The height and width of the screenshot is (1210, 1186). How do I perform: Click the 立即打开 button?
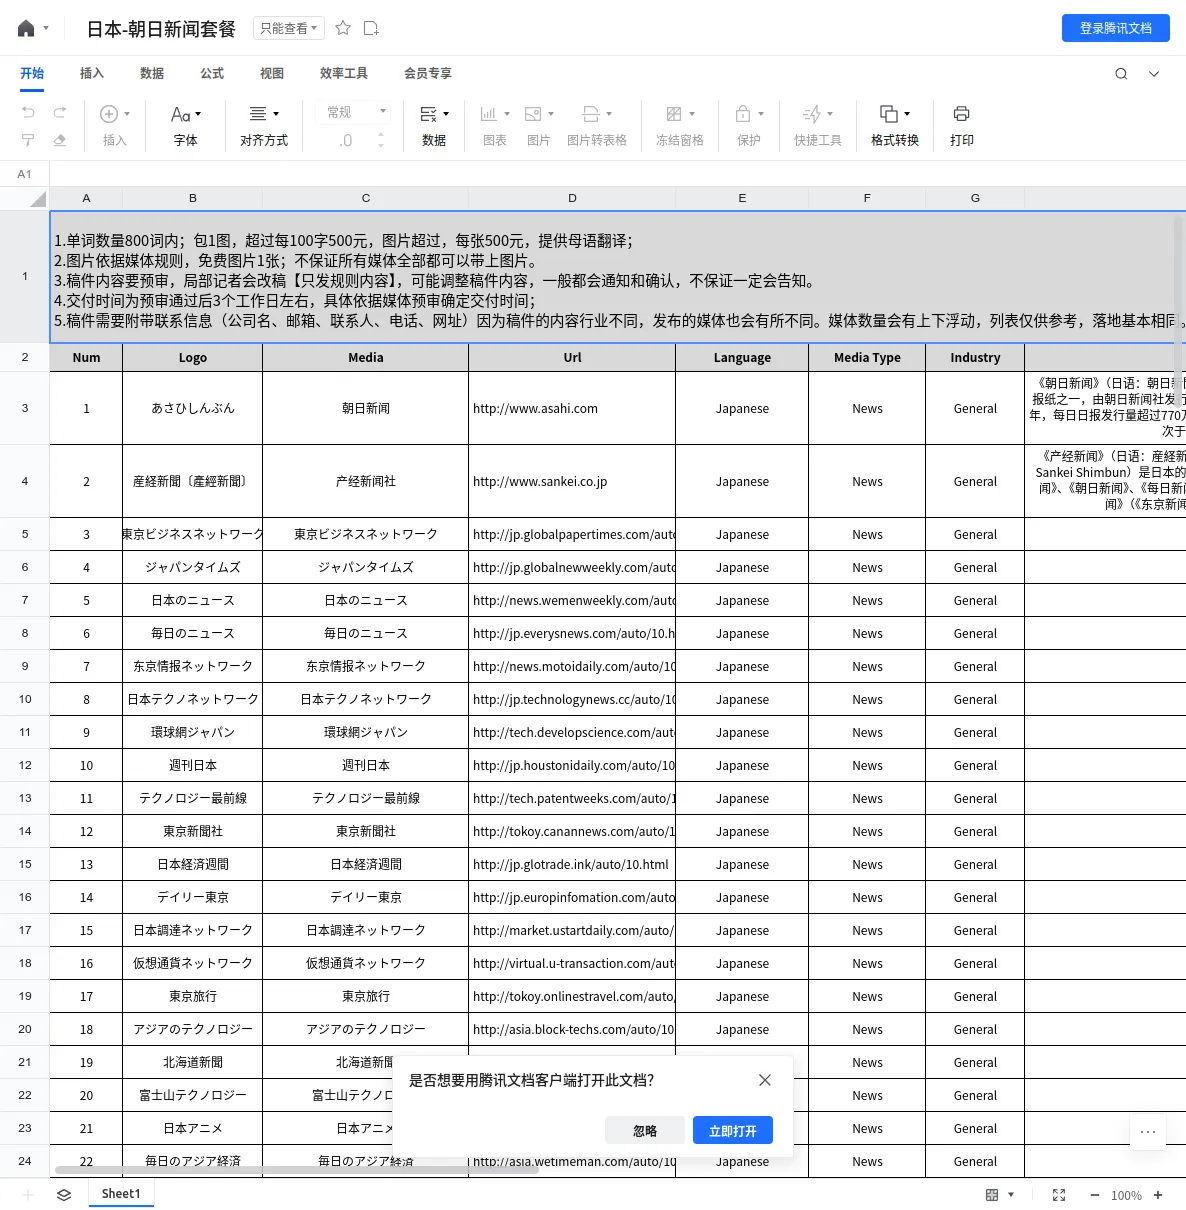click(733, 1130)
